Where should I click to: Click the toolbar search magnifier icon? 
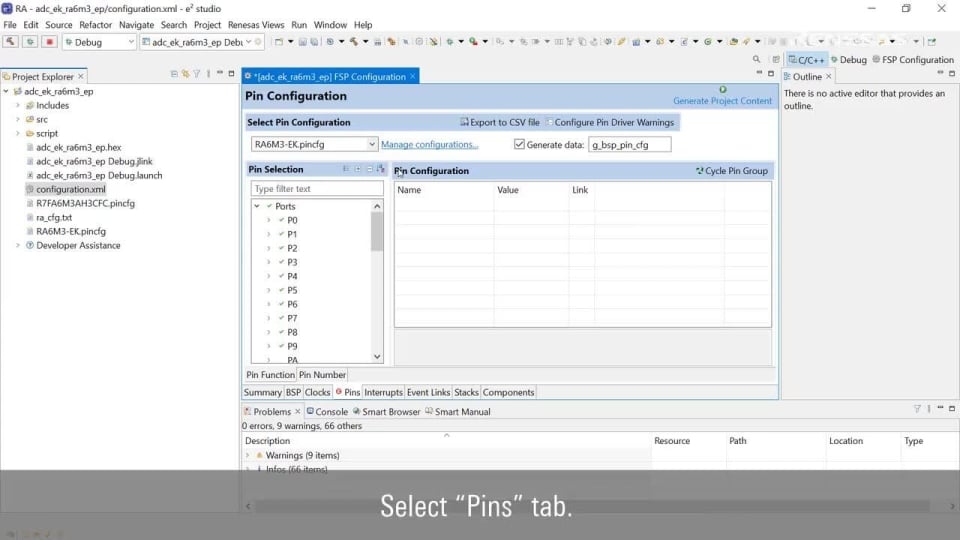(757, 60)
